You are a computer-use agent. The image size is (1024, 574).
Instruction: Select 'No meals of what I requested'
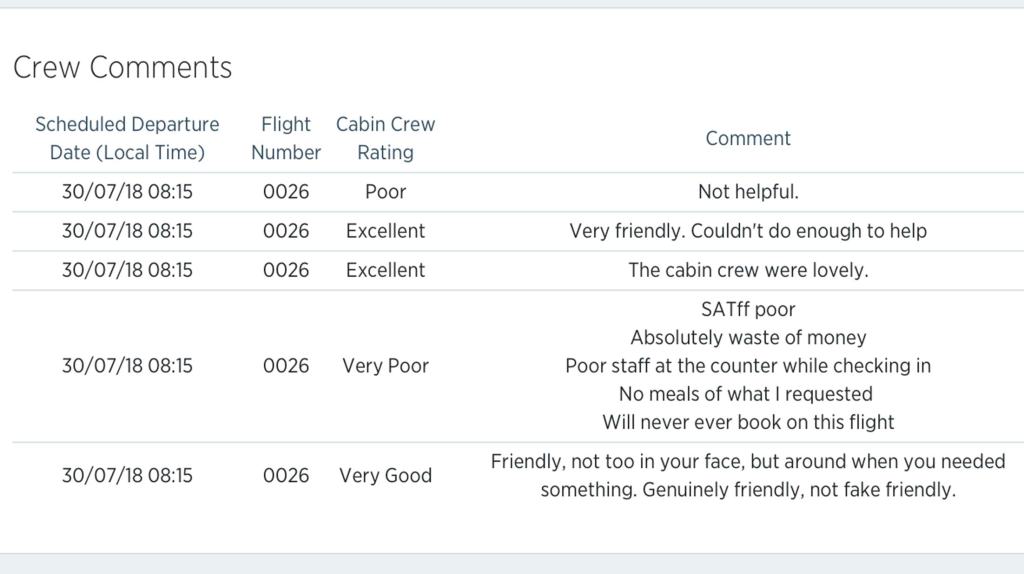click(x=748, y=394)
